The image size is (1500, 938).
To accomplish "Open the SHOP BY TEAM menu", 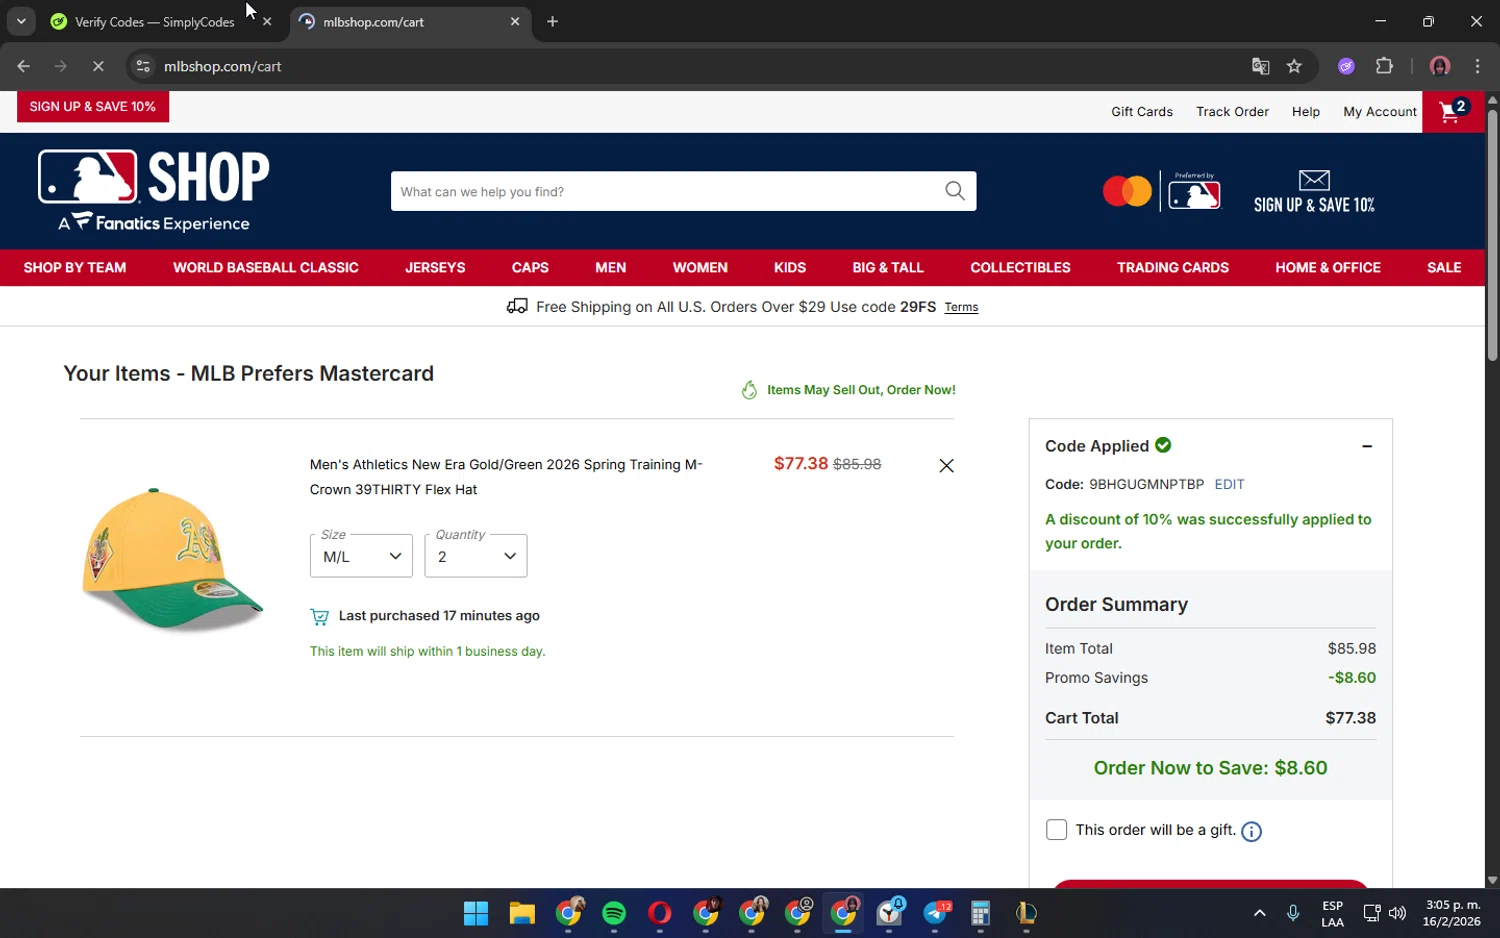I will coord(75,268).
